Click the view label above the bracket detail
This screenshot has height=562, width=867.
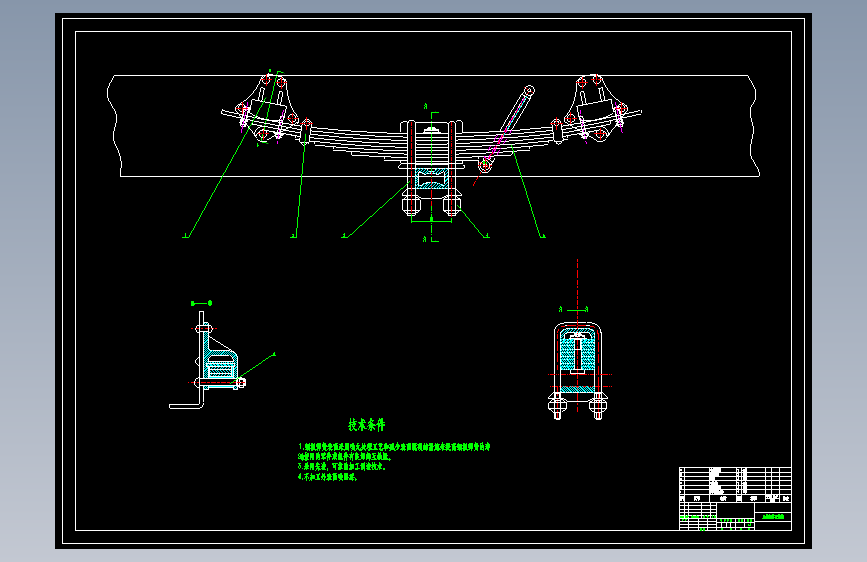201,303
